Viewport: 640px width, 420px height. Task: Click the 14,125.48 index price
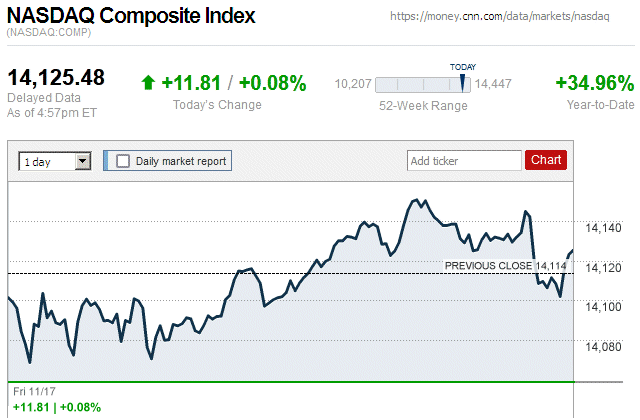[57, 77]
